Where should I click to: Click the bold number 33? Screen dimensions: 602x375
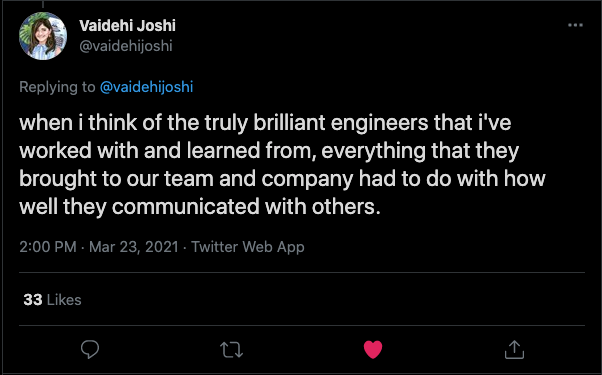point(33,300)
